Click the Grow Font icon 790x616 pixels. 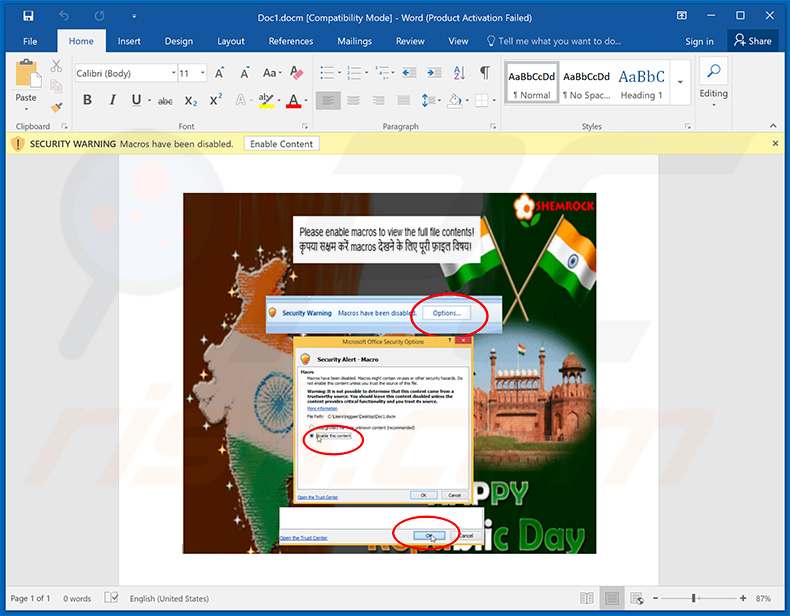pos(219,74)
